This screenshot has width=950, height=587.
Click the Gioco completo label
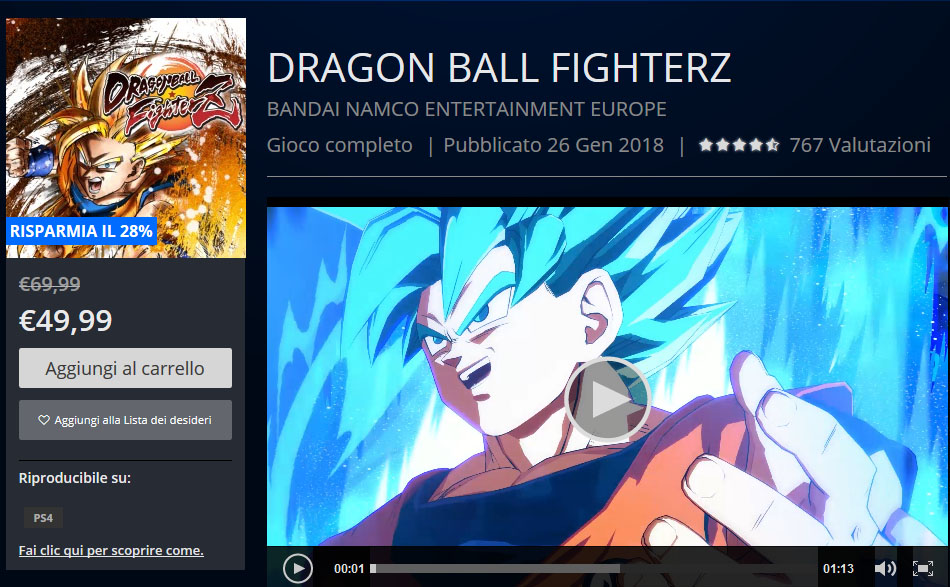pos(340,145)
